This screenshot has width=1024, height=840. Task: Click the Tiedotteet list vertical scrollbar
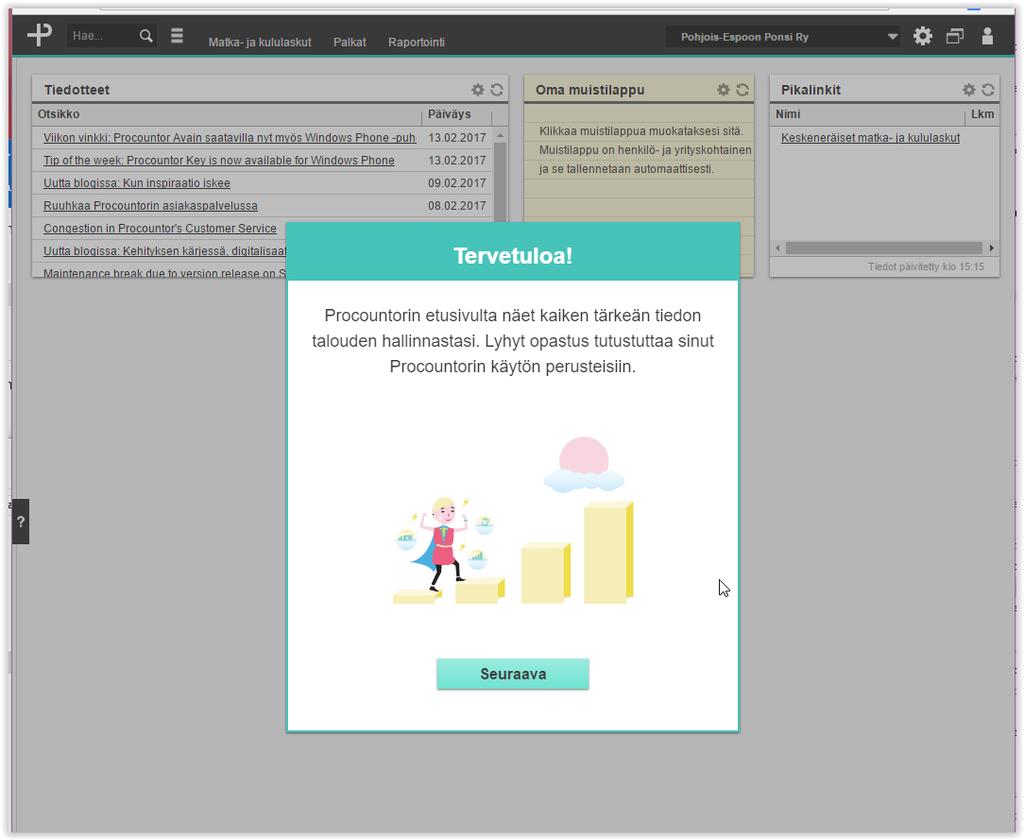click(500, 180)
